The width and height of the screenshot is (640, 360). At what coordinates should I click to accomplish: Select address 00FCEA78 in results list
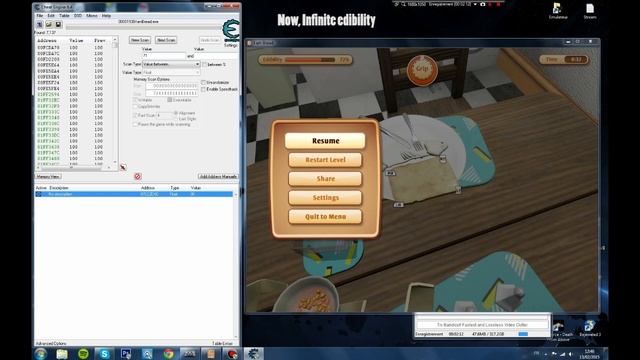48,47
